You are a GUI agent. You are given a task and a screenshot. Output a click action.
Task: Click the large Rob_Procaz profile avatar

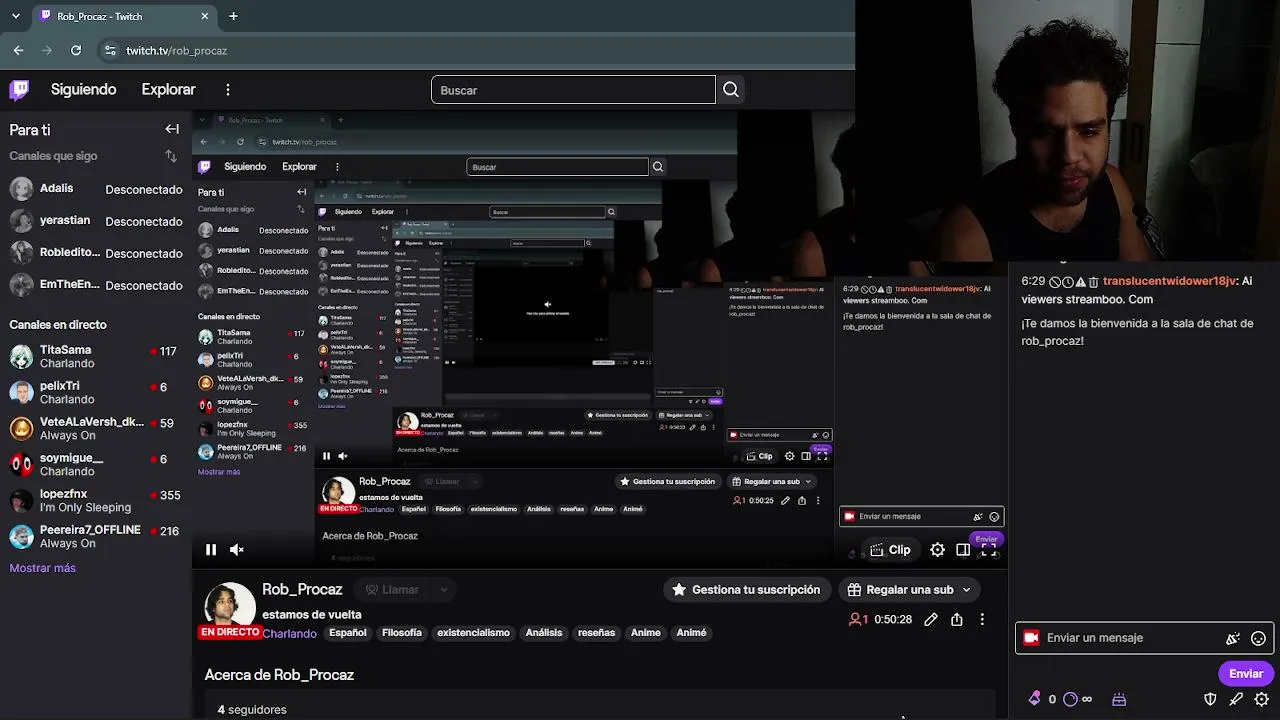pyautogui.click(x=230, y=606)
